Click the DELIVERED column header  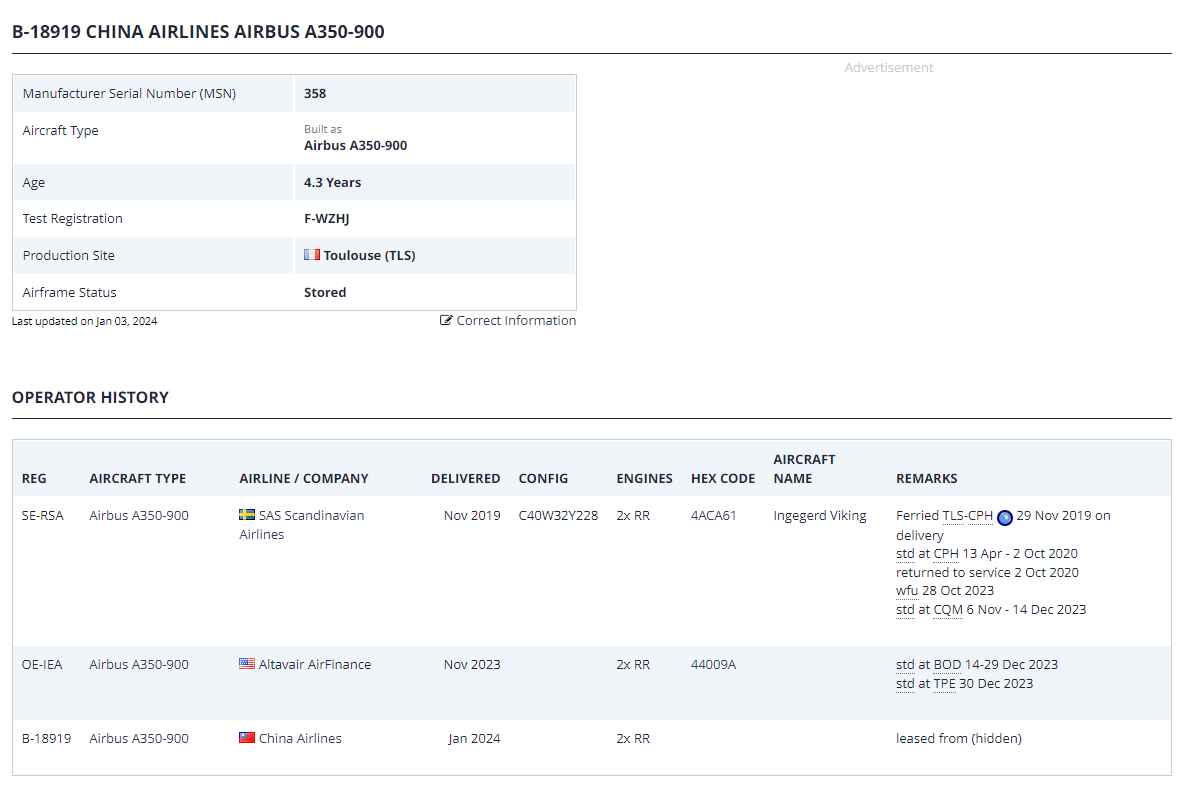465,478
